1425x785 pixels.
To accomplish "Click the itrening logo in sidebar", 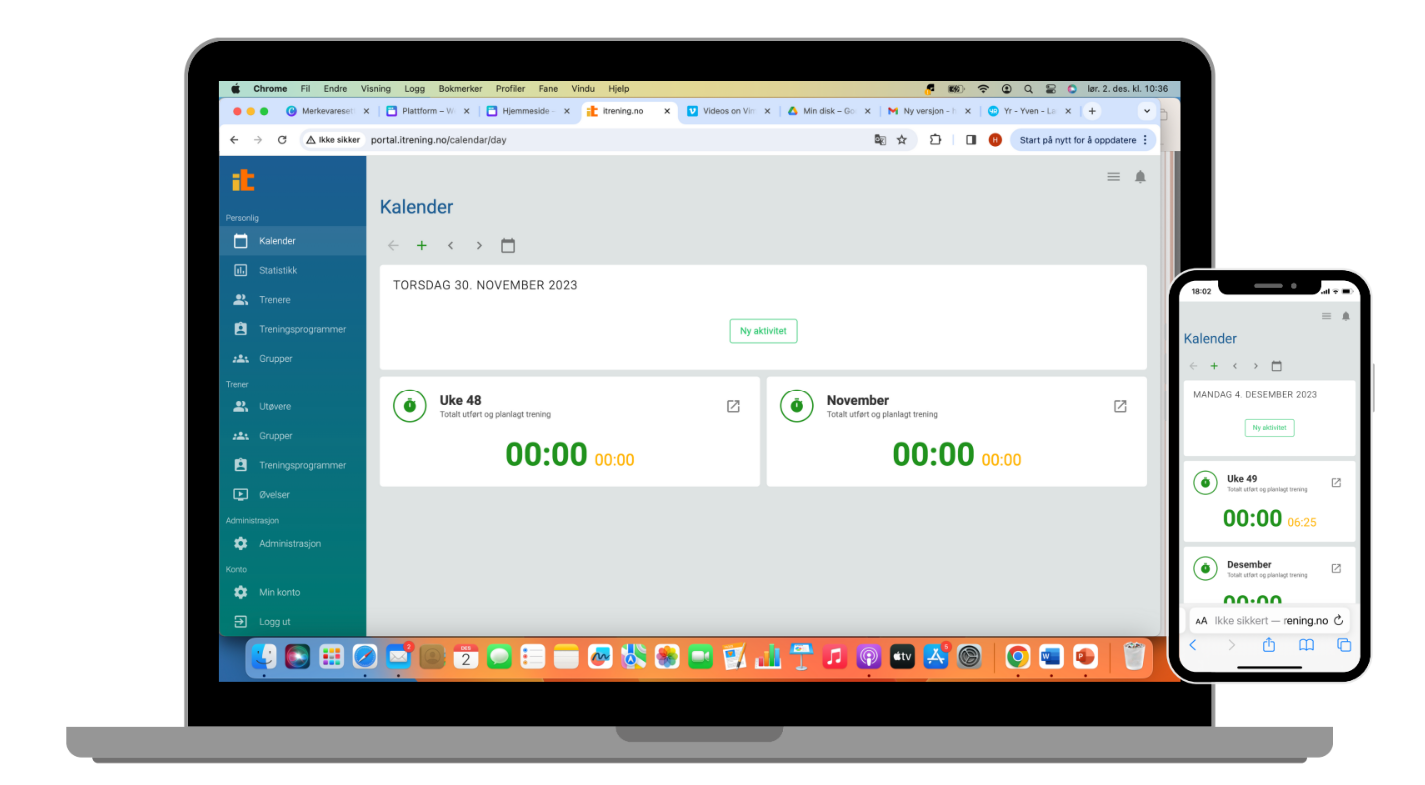I will (243, 181).
